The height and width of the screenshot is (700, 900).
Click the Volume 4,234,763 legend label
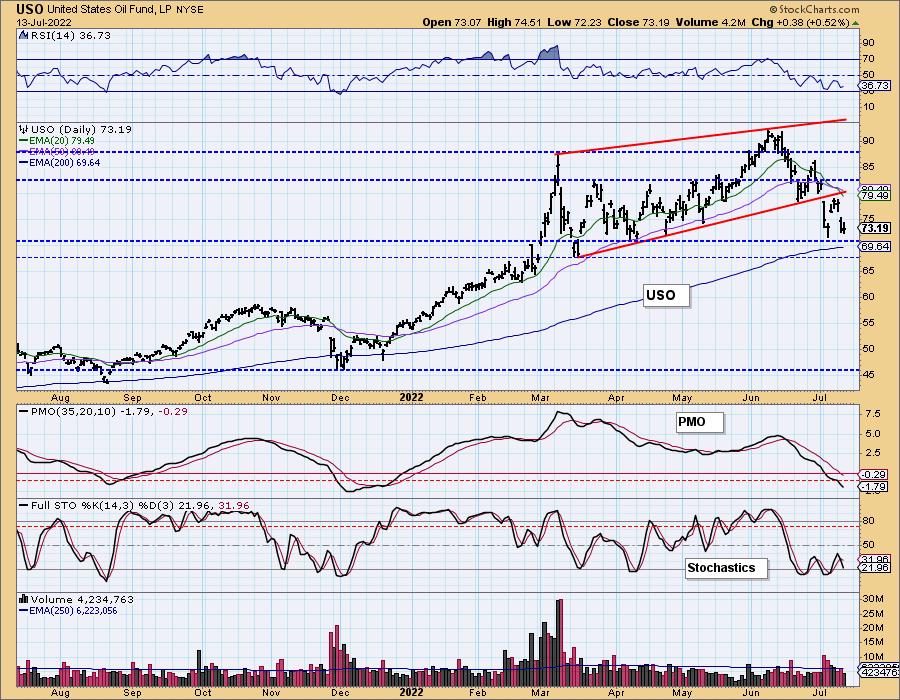tap(82, 599)
